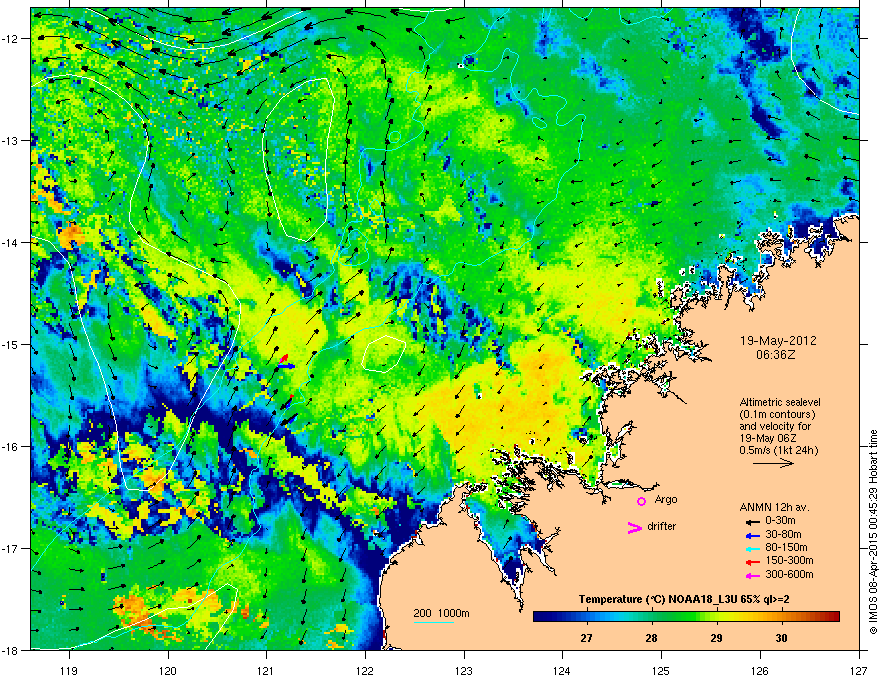Click the red 150-300m arrow legend symbol
The width and height of the screenshot is (880, 680).
click(753, 562)
